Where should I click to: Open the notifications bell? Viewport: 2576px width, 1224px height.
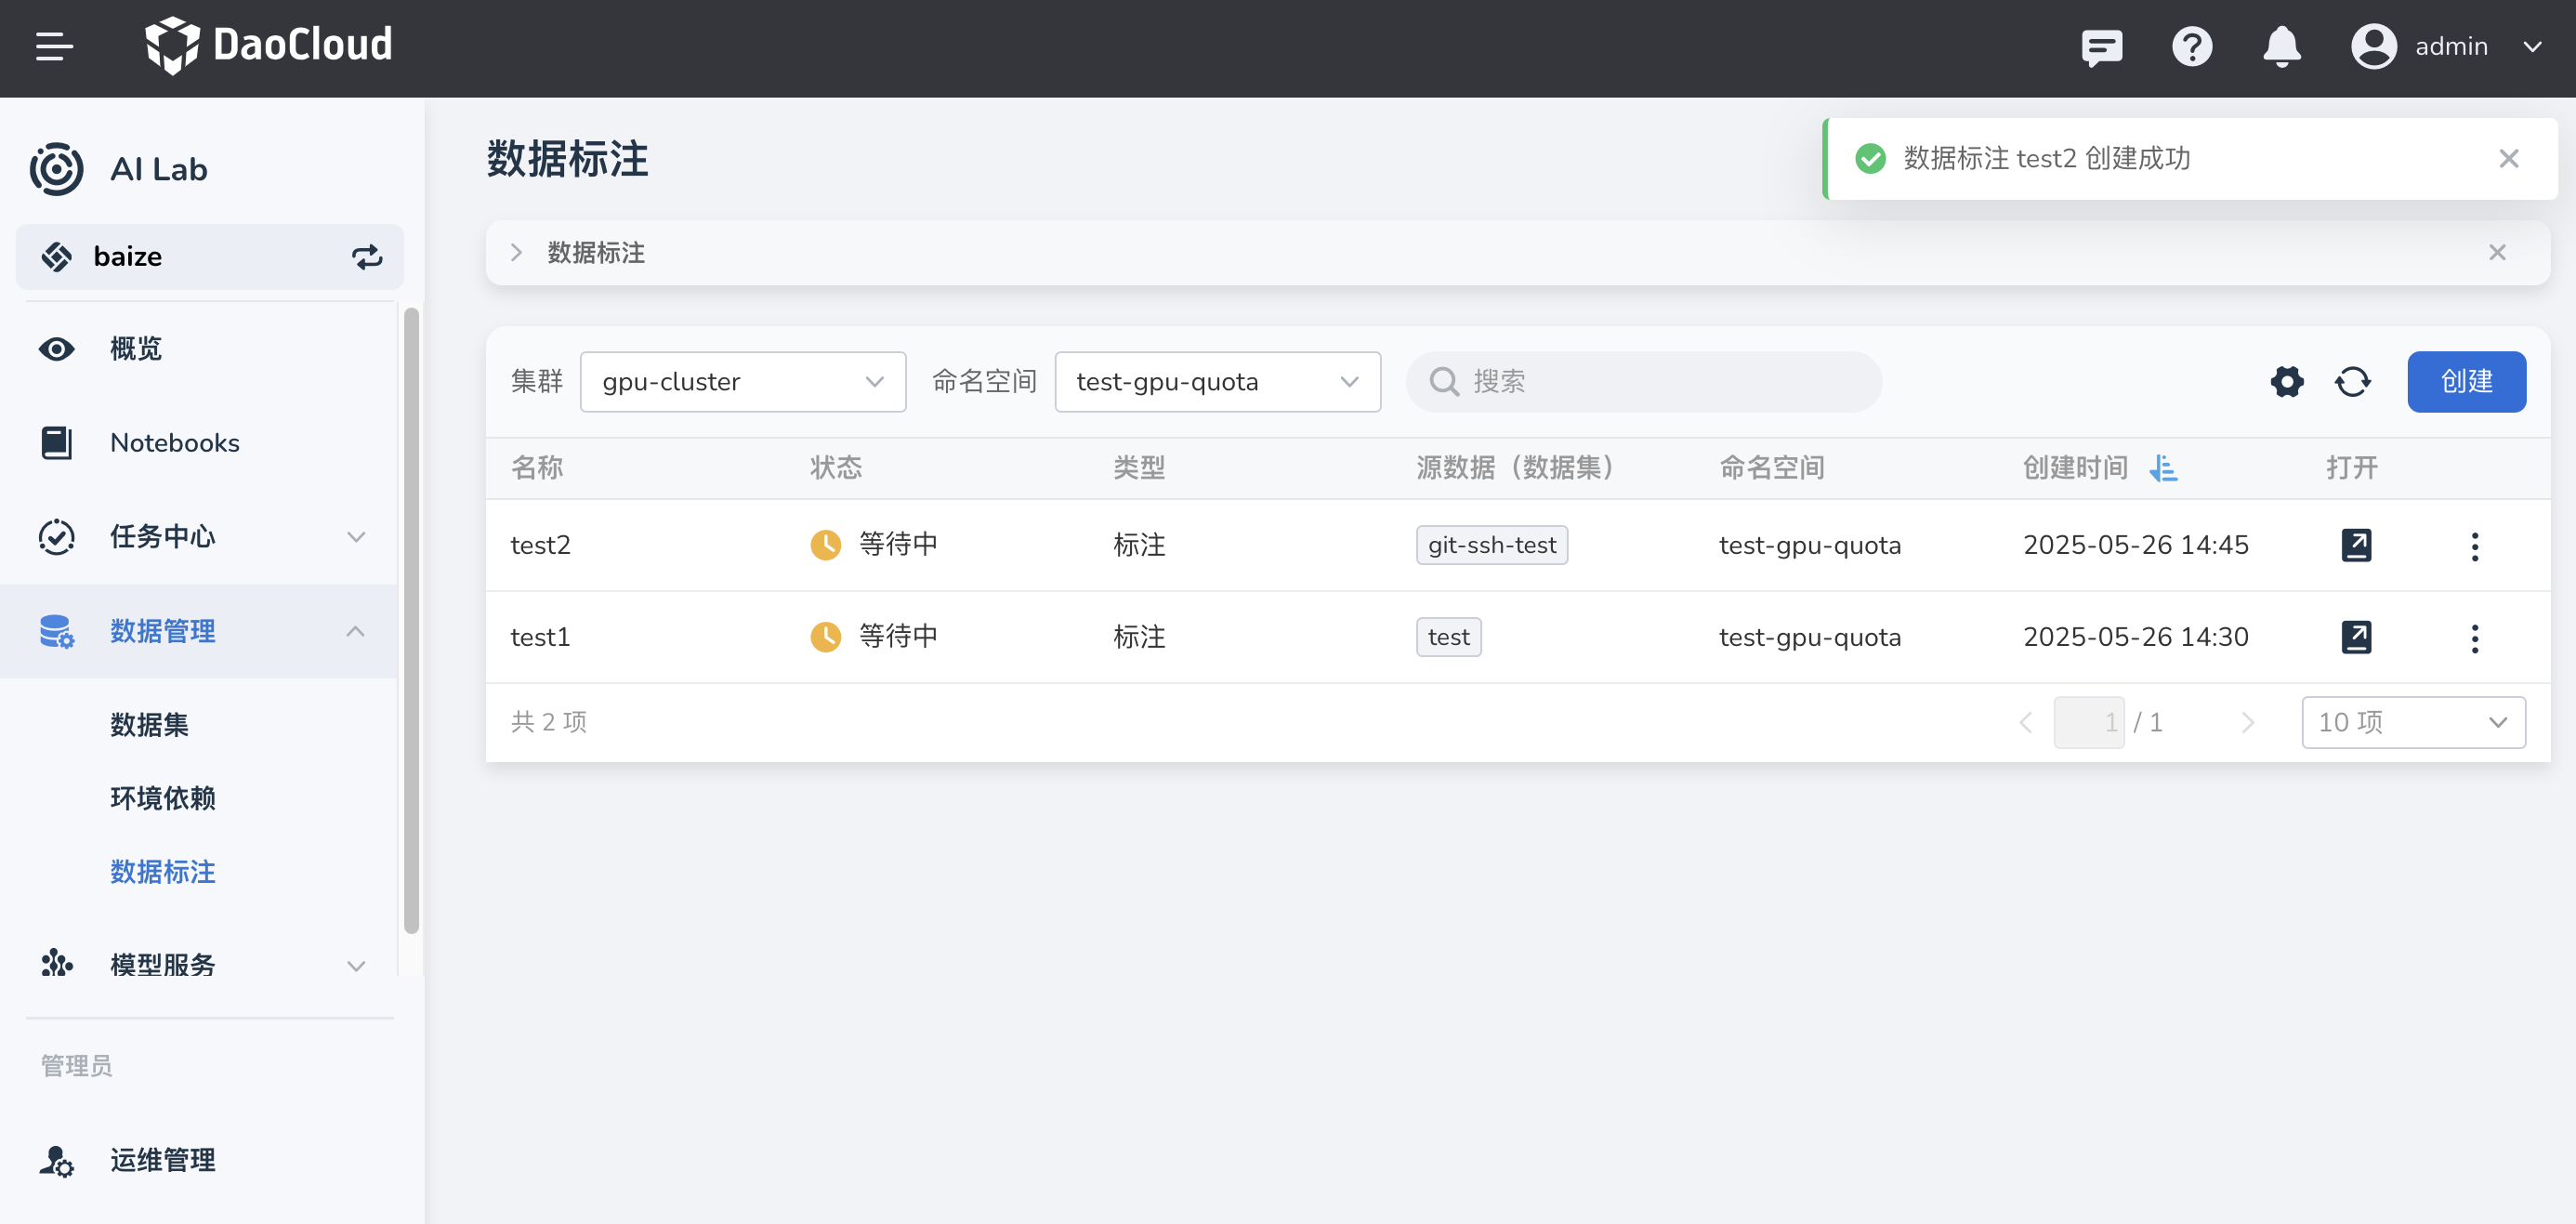(x=2281, y=46)
